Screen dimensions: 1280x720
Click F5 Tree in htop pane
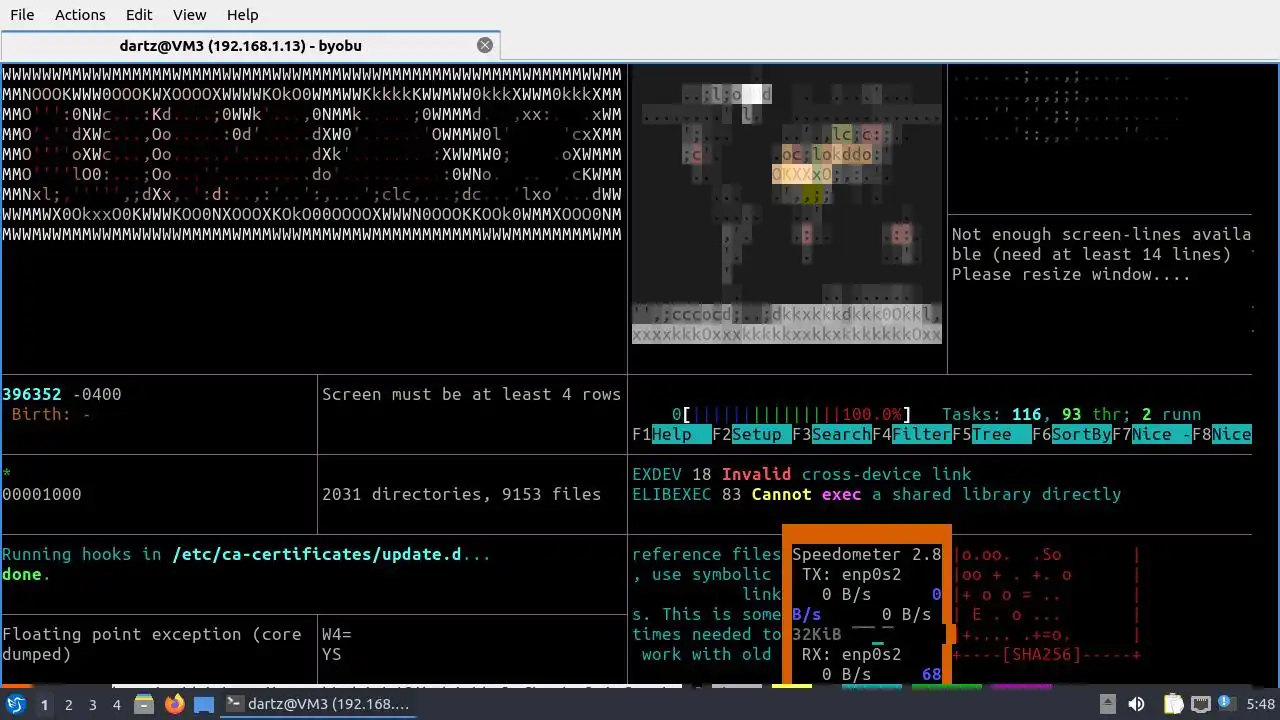pos(992,434)
